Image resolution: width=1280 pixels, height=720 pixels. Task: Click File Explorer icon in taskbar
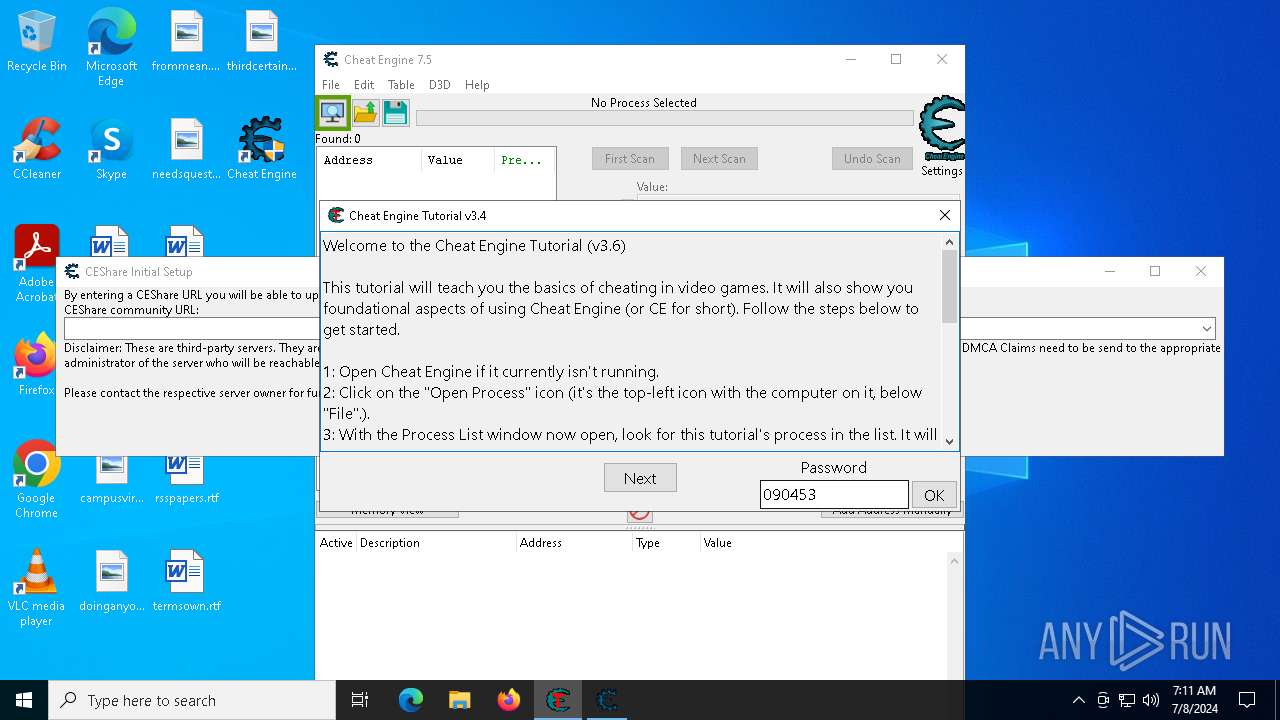pyautogui.click(x=459, y=700)
